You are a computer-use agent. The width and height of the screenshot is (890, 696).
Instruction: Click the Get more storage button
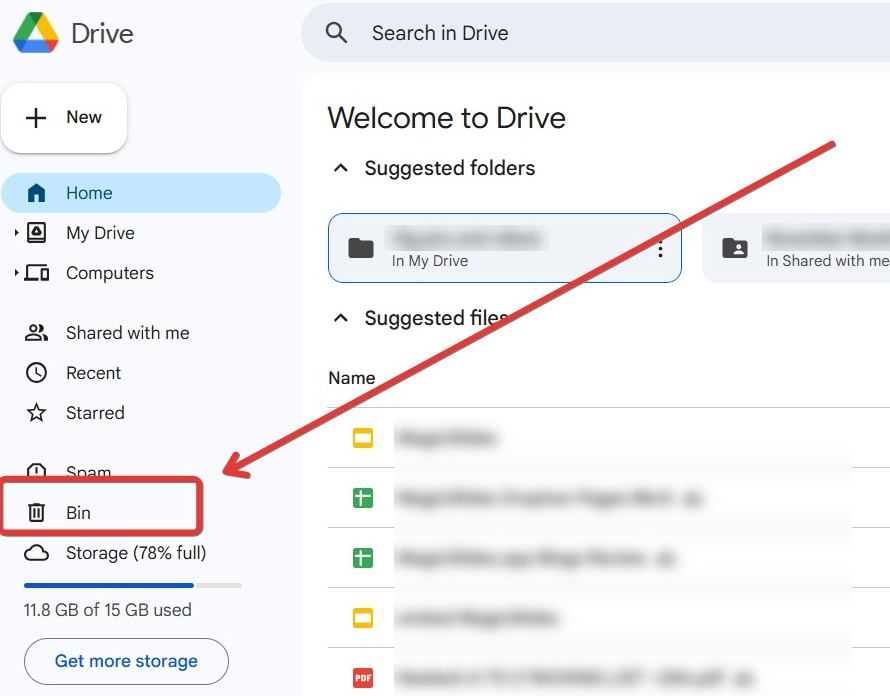coord(126,661)
